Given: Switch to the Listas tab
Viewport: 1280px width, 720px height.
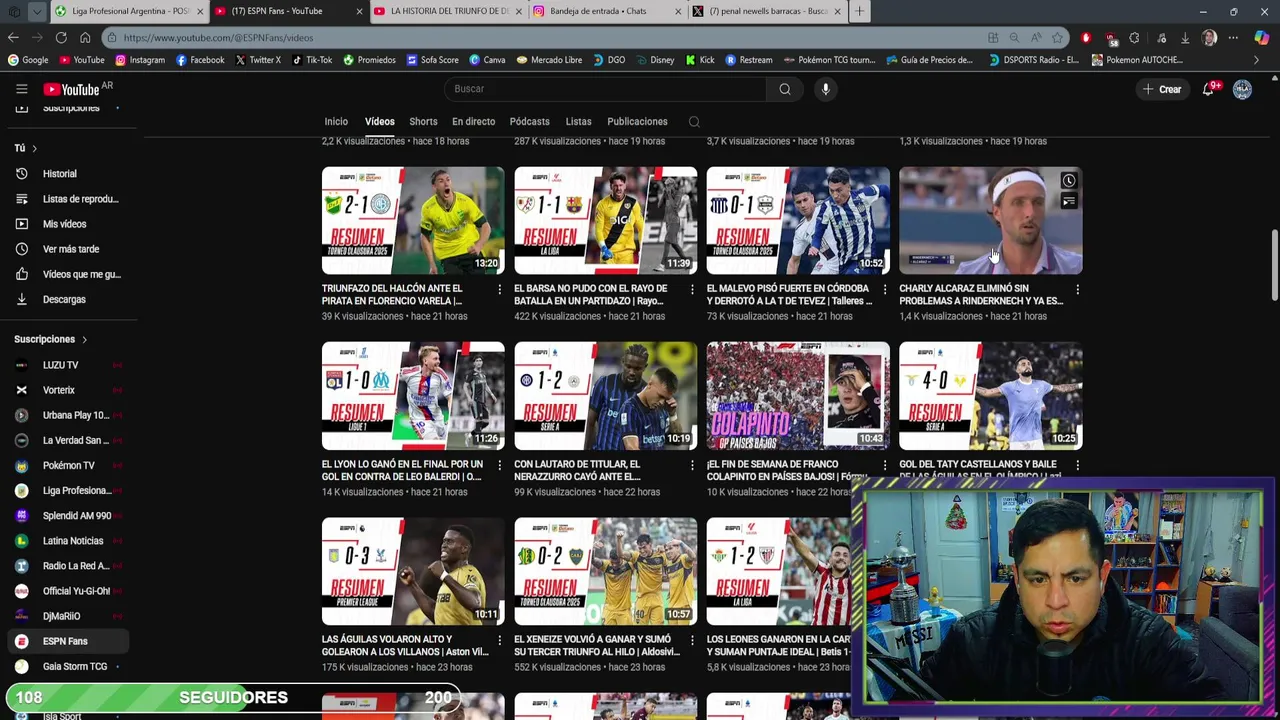Looking at the screenshot, I should (x=578, y=122).
